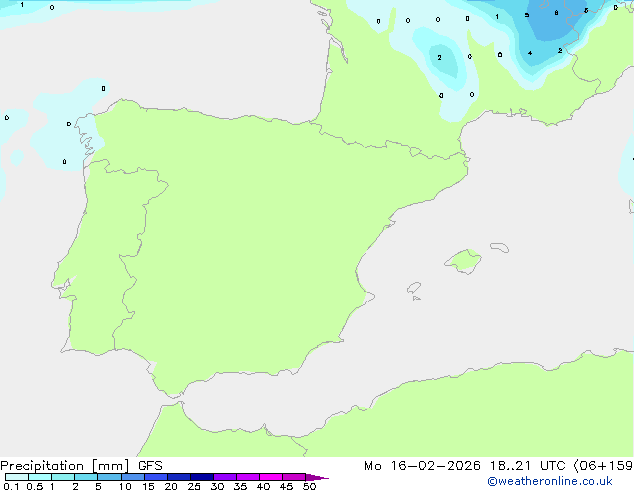Click the '25' legend scale label

194,486
